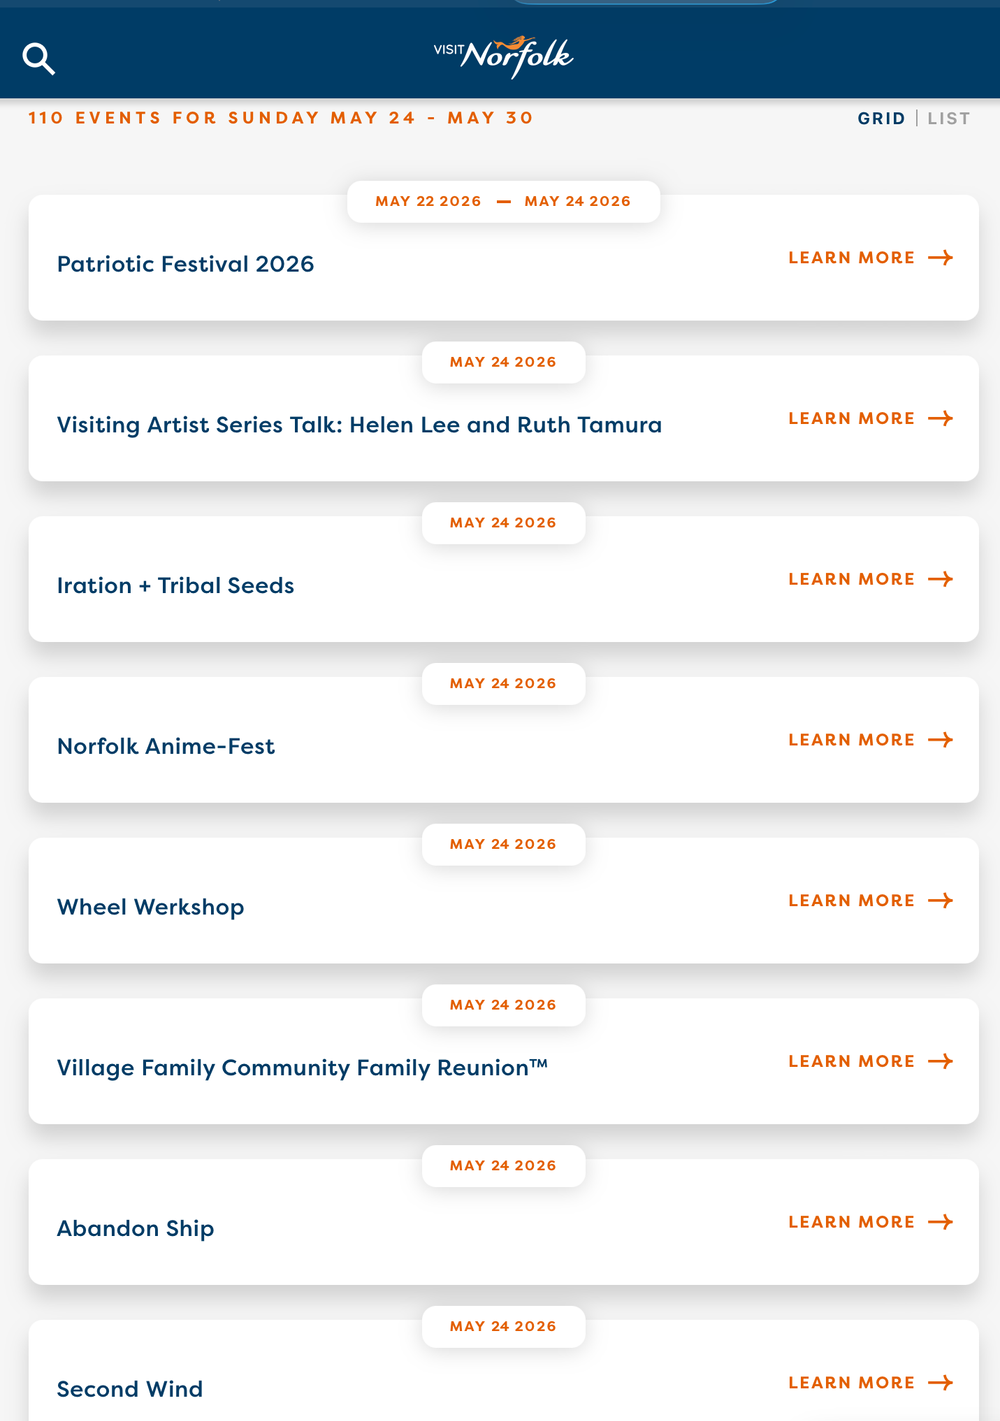Screen dimensions: 1000x1421
Task: Open Learn More for Village Family Community Reunion
Action: (x=851, y=1061)
